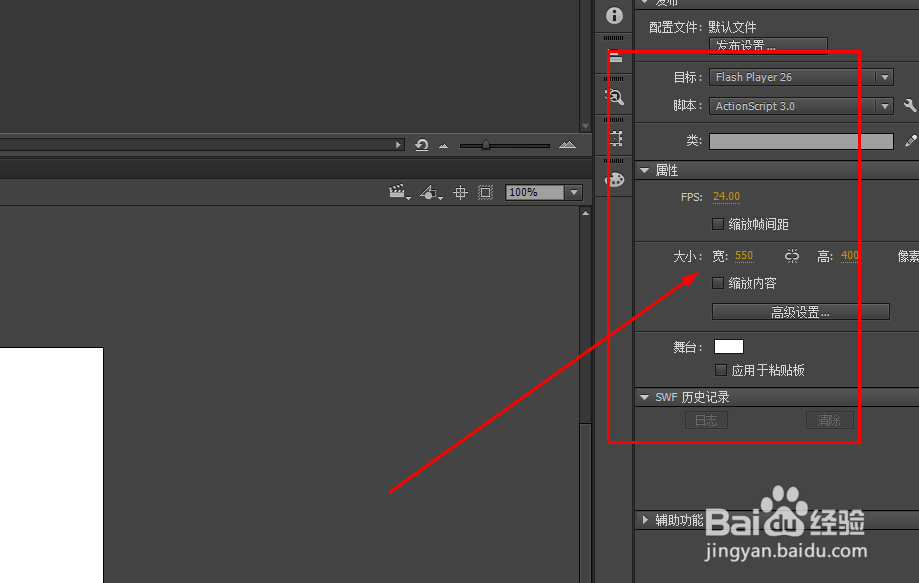Open the Find and Replace panel icon

click(x=614, y=97)
